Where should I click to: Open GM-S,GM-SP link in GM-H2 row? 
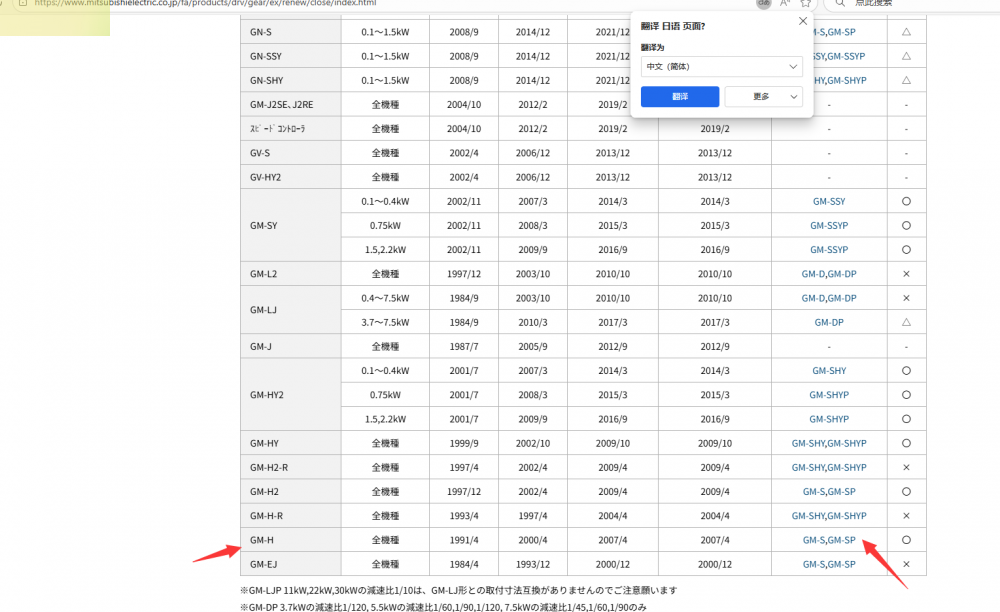click(x=828, y=492)
